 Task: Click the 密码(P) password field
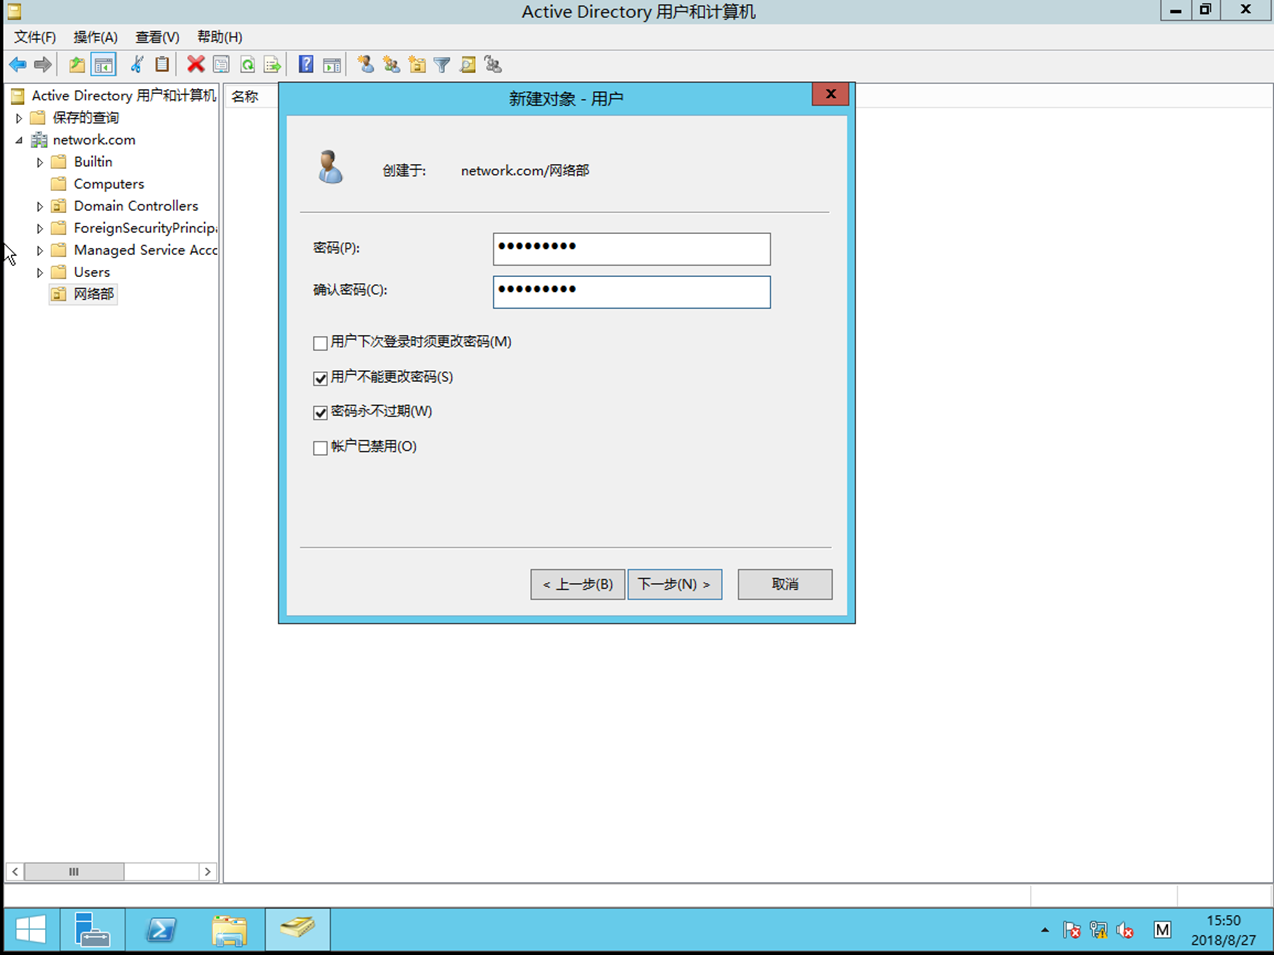coord(632,249)
